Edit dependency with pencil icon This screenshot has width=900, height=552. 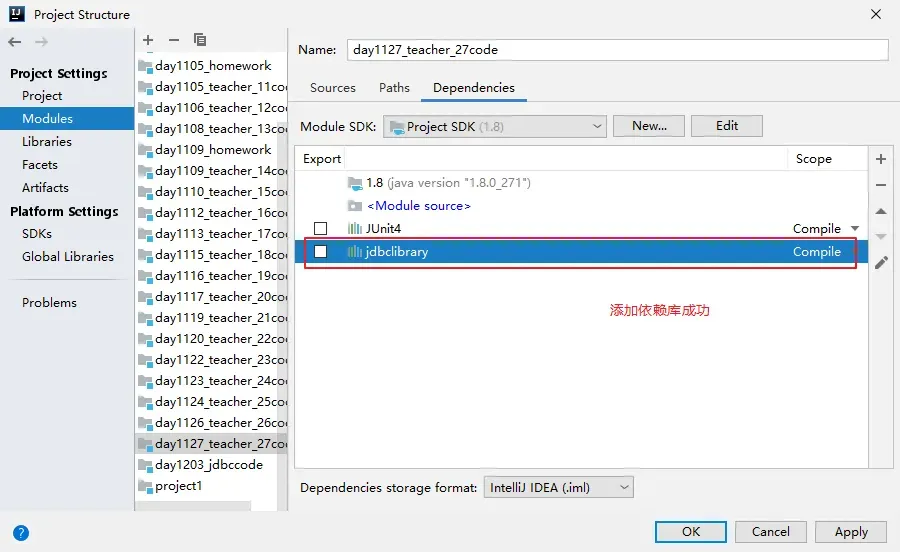point(881,263)
